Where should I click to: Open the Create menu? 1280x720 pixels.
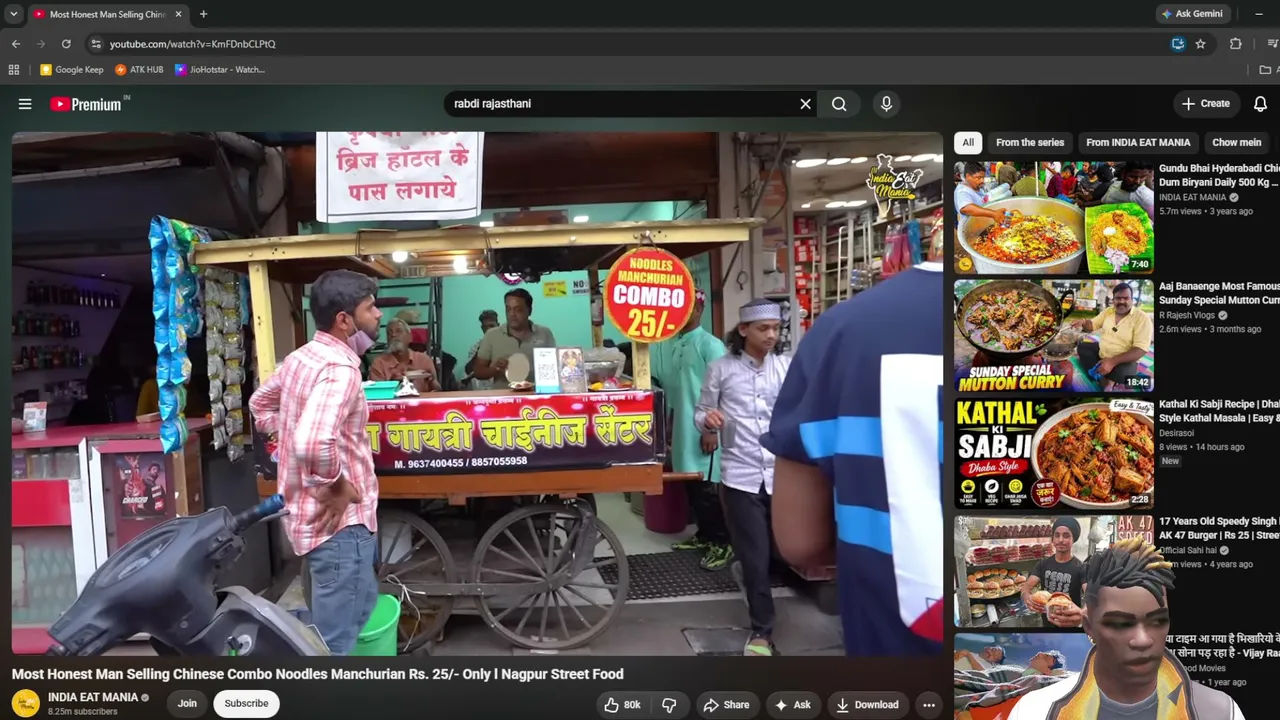tap(1205, 104)
